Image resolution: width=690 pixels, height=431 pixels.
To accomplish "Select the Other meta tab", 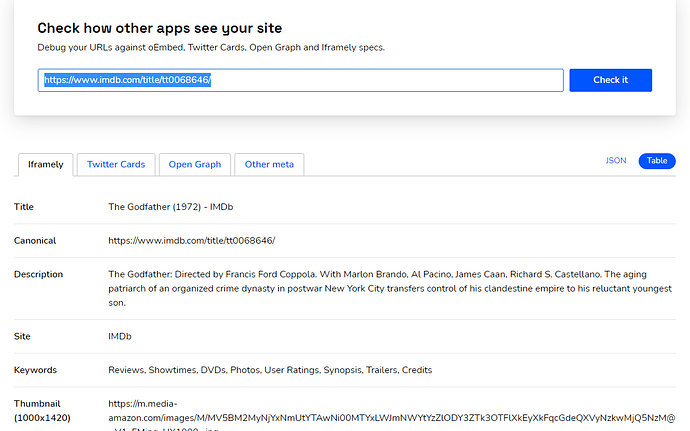I will [269, 165].
